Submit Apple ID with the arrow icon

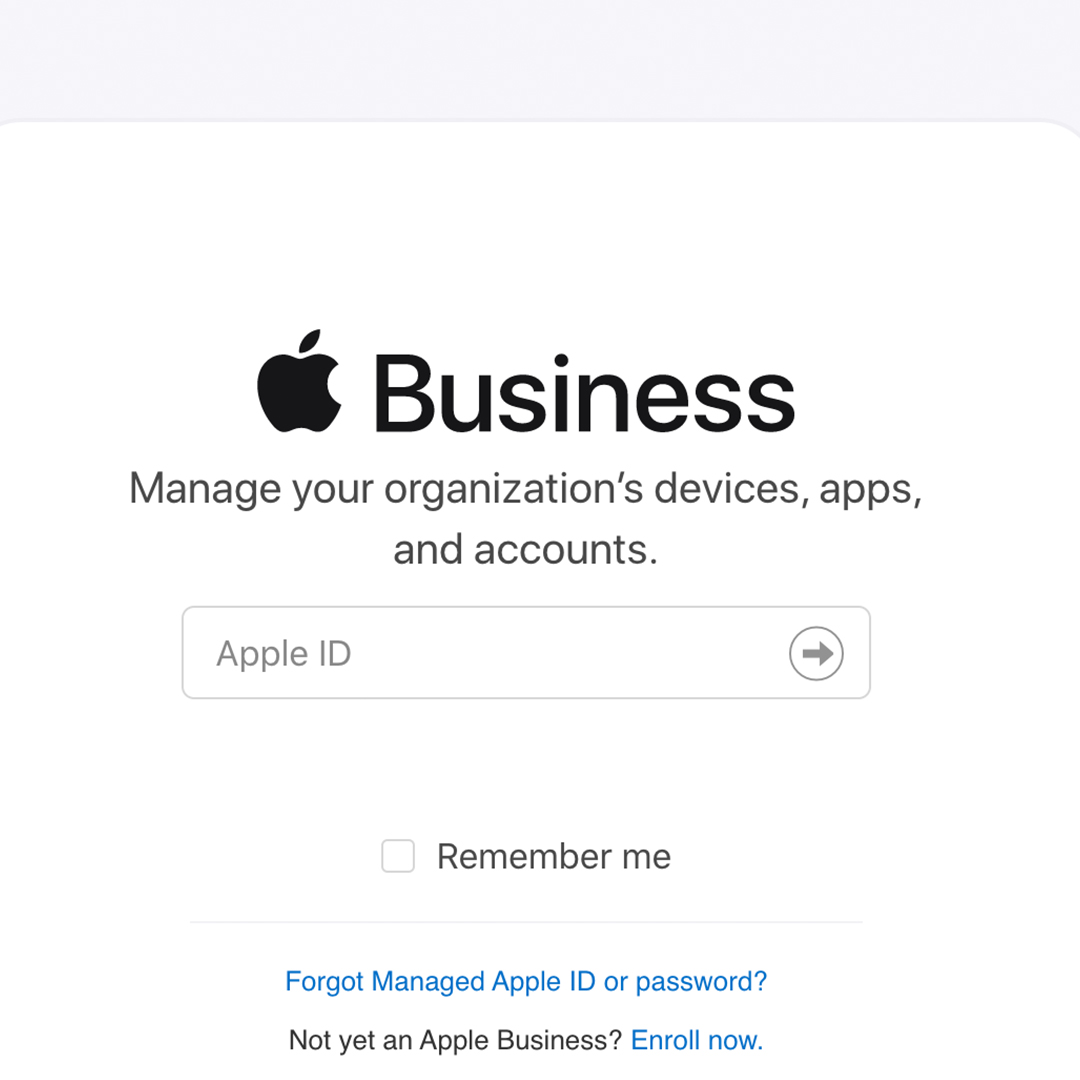[x=816, y=653]
